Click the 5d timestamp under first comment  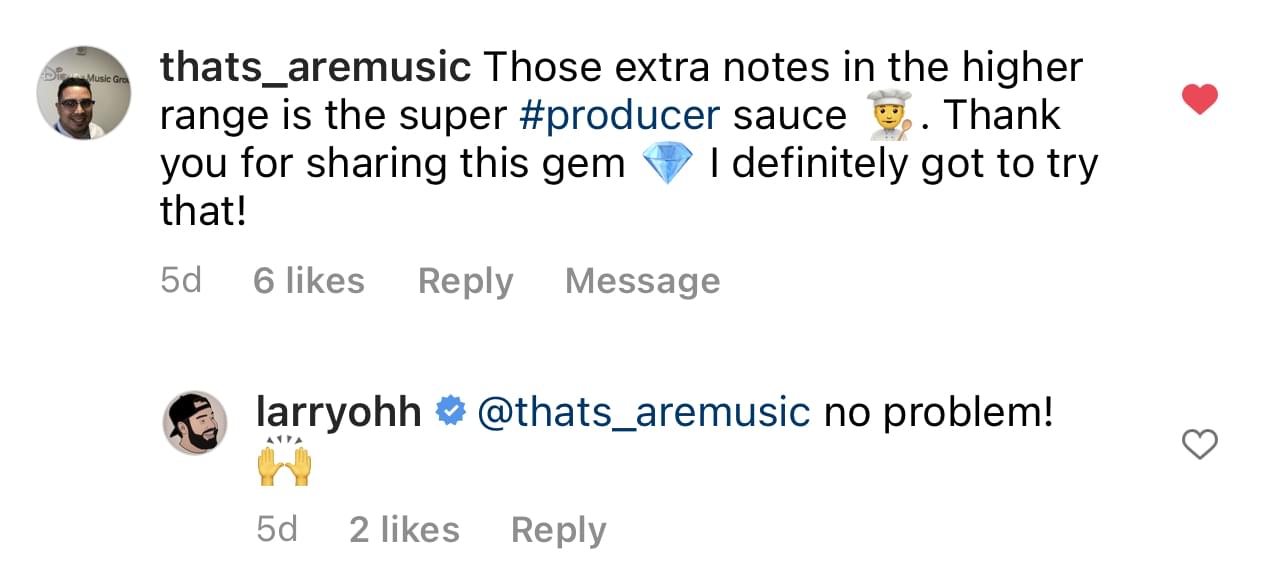click(181, 281)
